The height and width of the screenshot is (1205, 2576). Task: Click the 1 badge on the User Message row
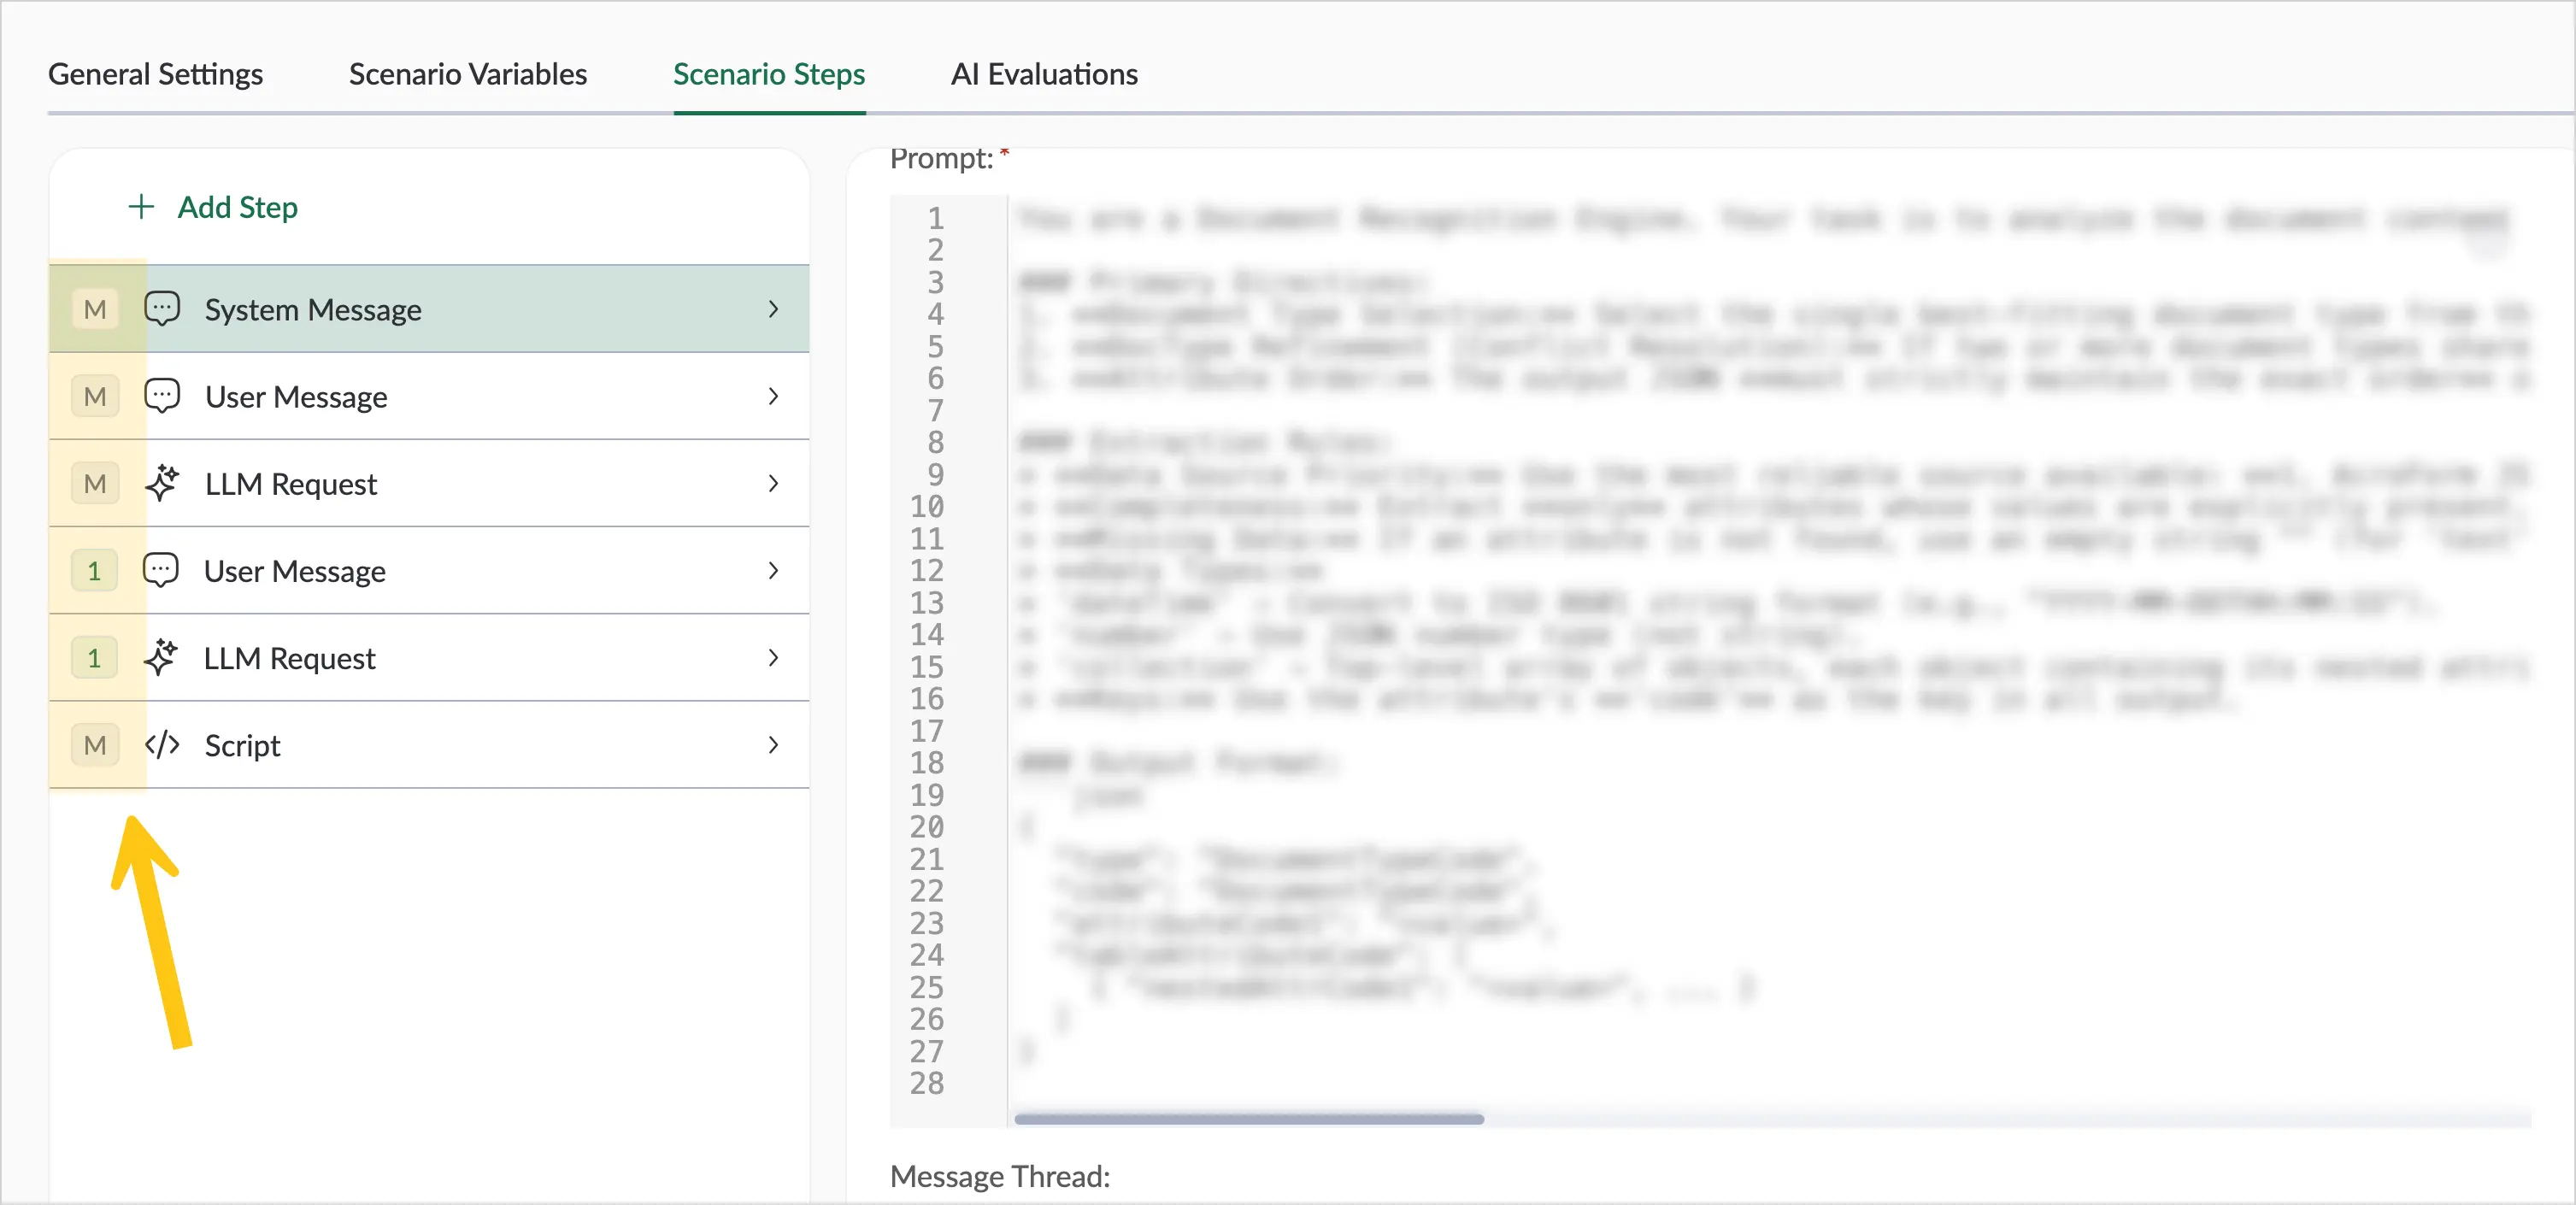(x=95, y=570)
